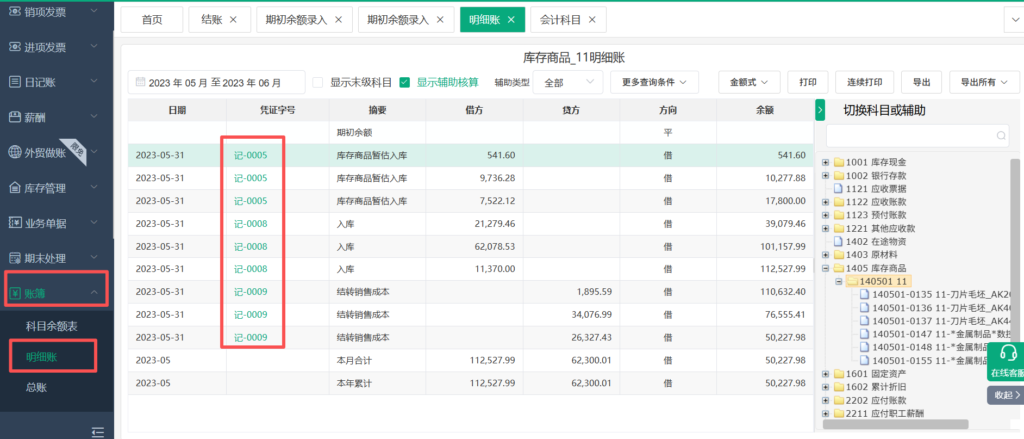Open online customer service headset icon

point(1008,353)
